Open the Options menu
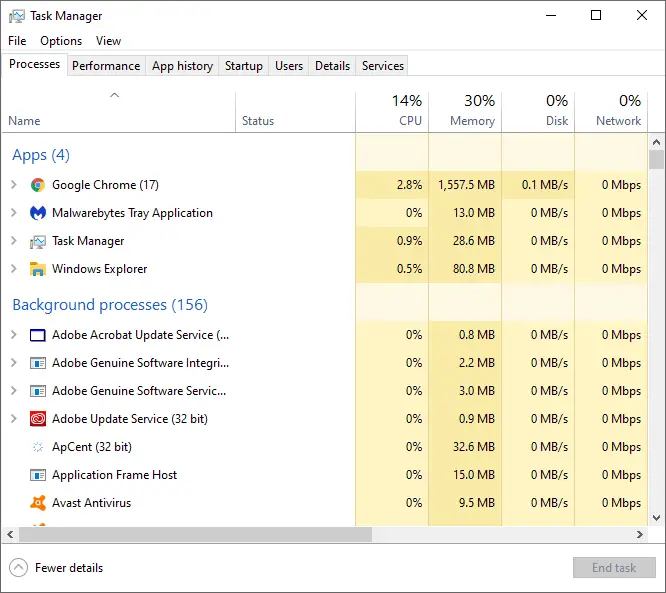The height and width of the screenshot is (593, 666). pos(61,41)
